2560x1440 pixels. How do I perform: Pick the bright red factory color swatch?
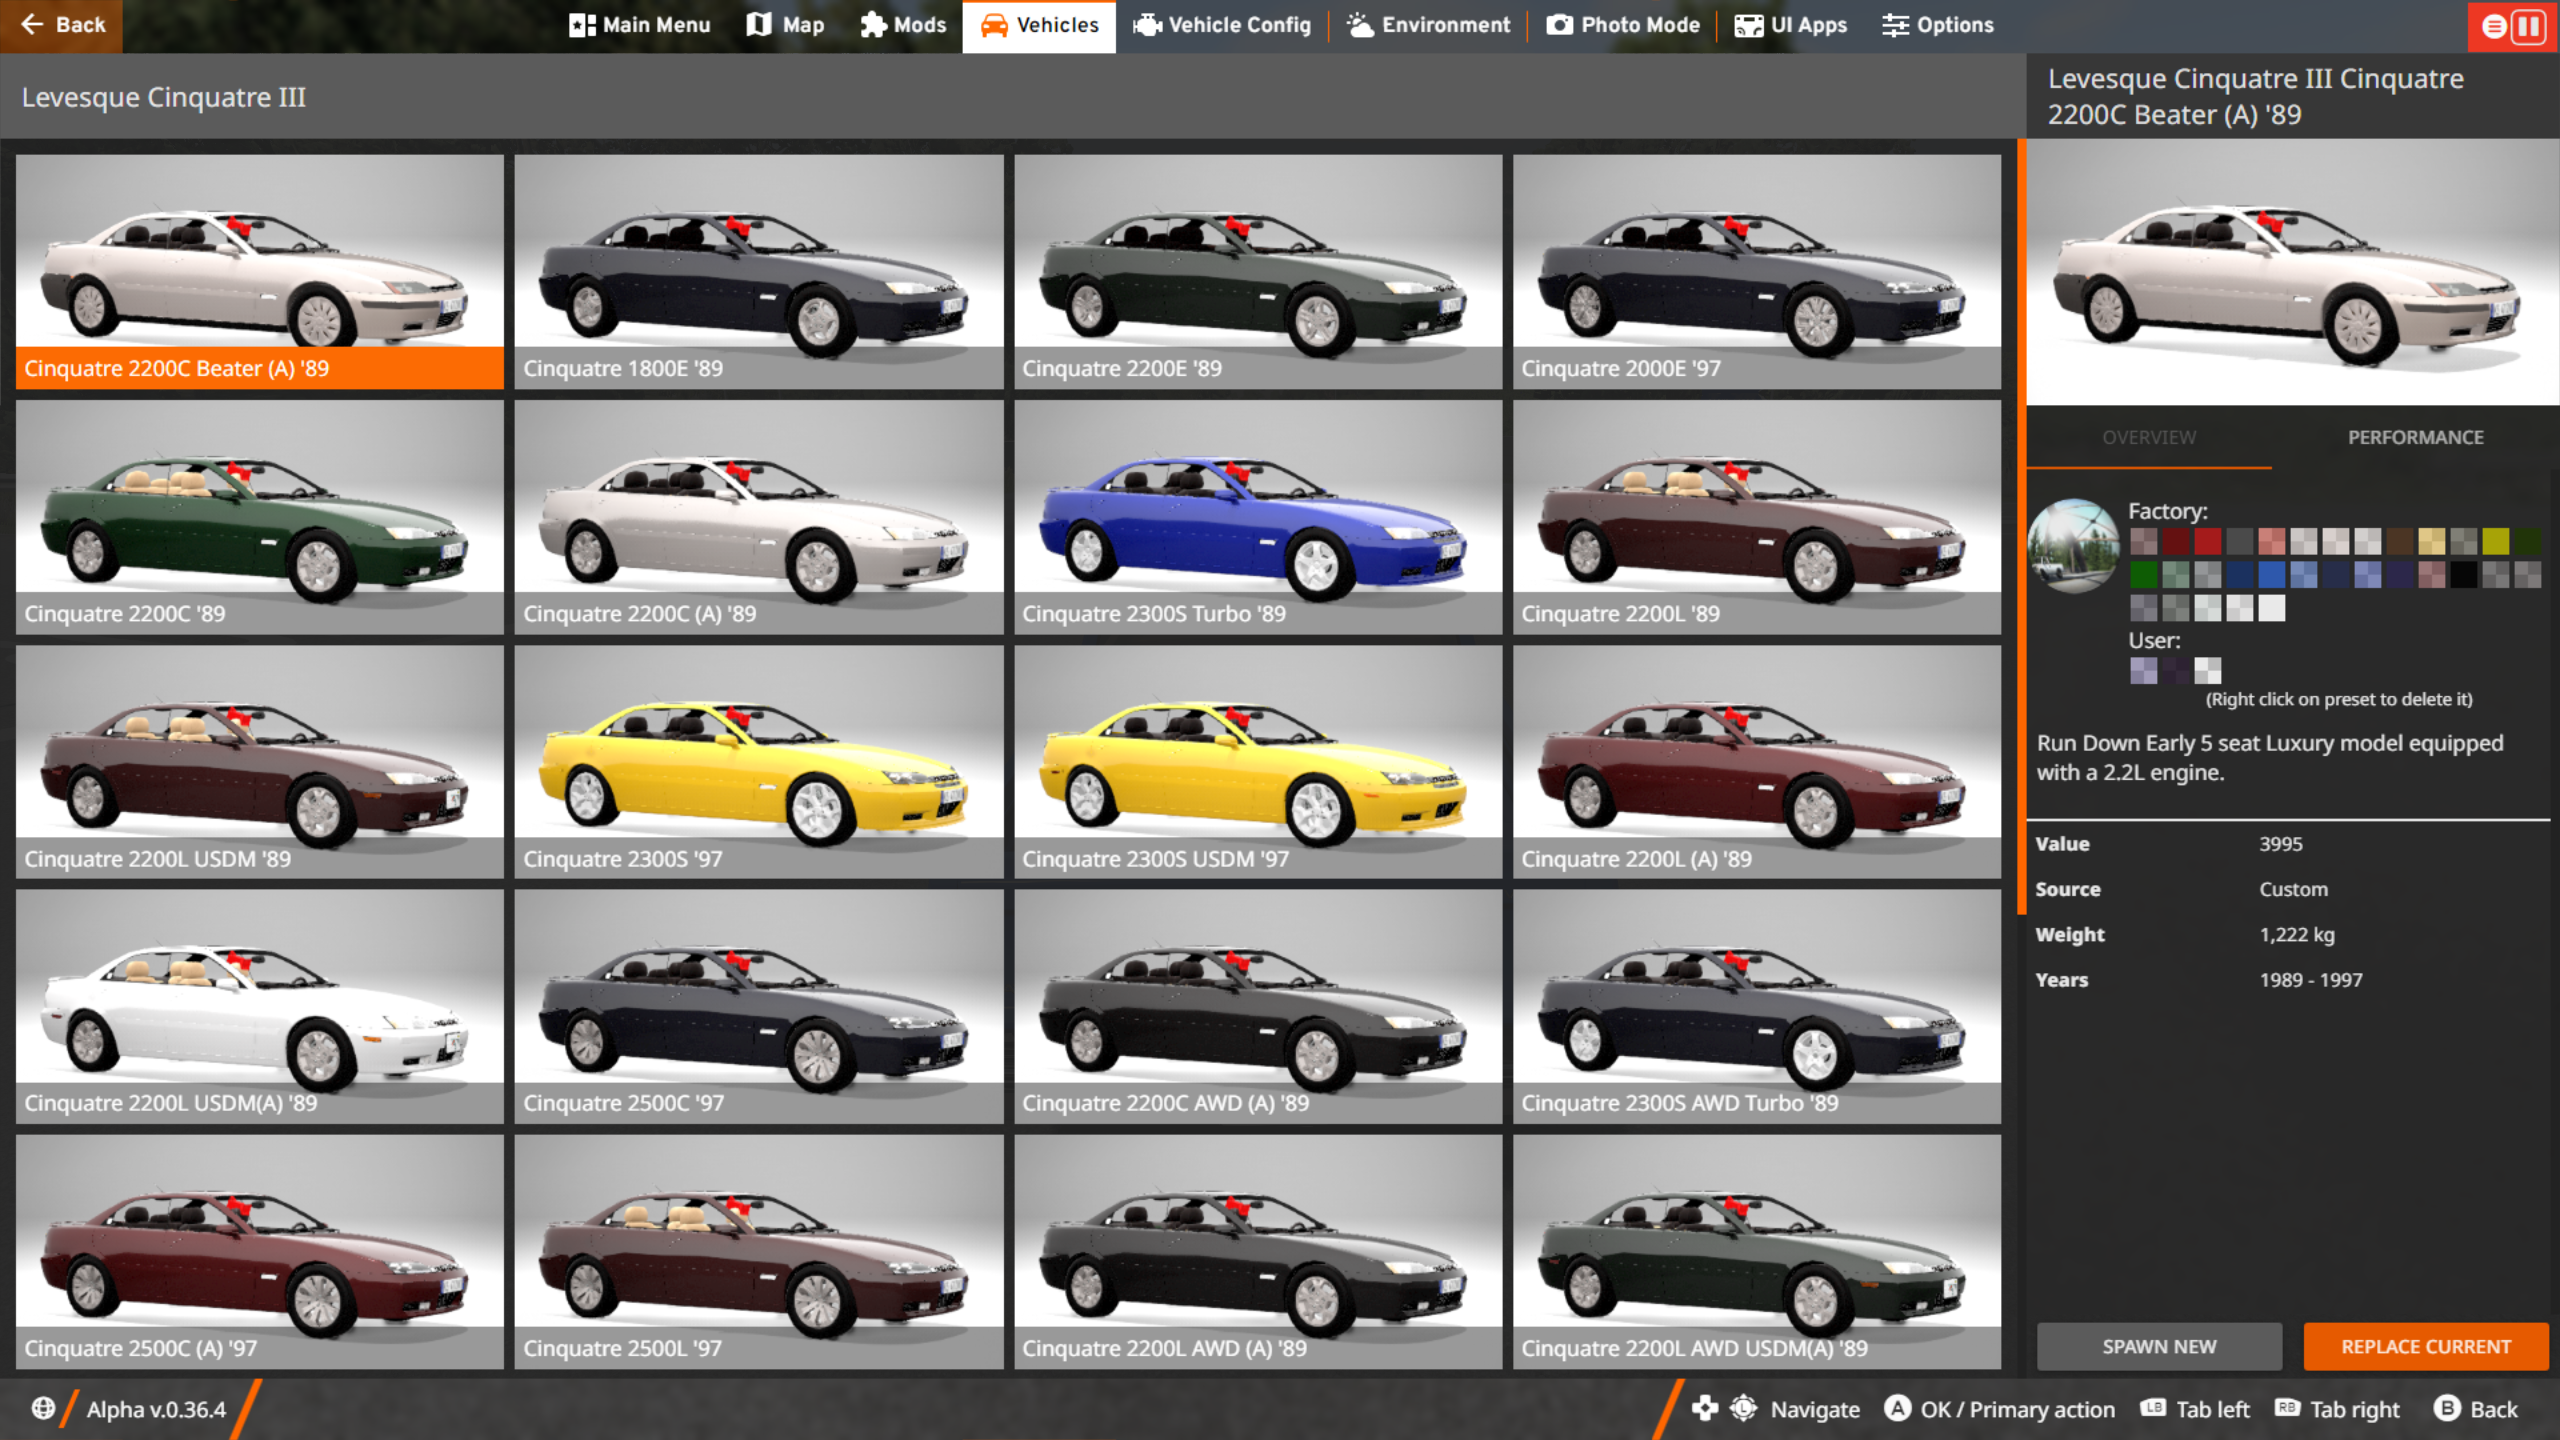tap(2207, 542)
